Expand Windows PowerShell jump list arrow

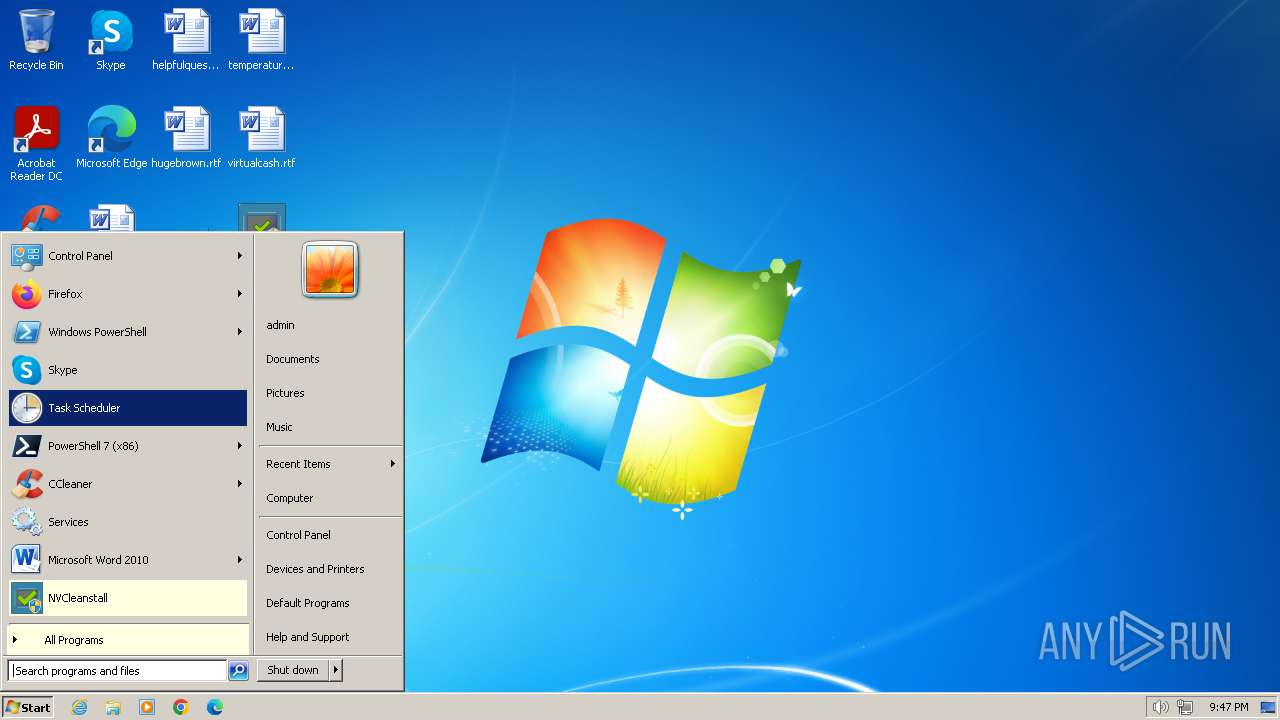click(x=240, y=332)
